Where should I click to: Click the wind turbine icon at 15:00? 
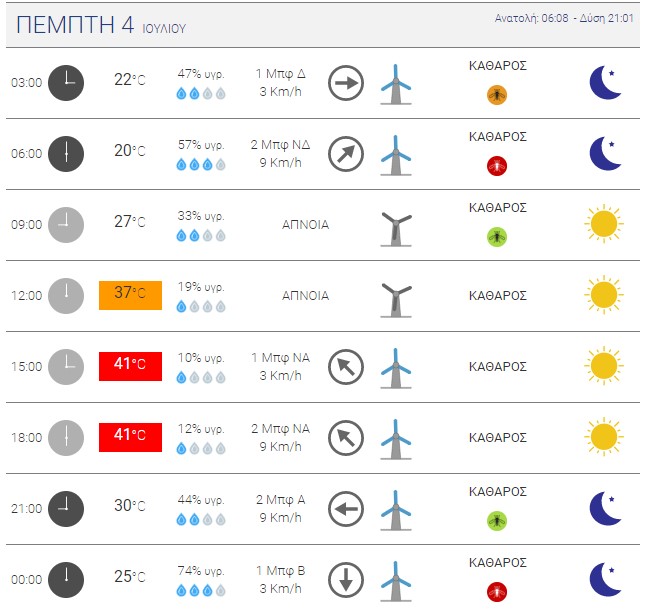397,367
